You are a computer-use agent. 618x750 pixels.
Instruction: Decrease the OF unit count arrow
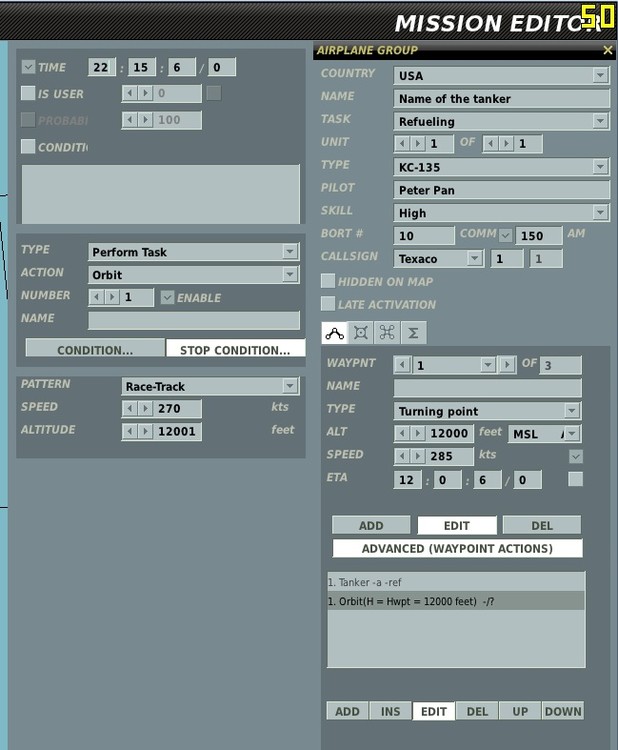(491, 143)
